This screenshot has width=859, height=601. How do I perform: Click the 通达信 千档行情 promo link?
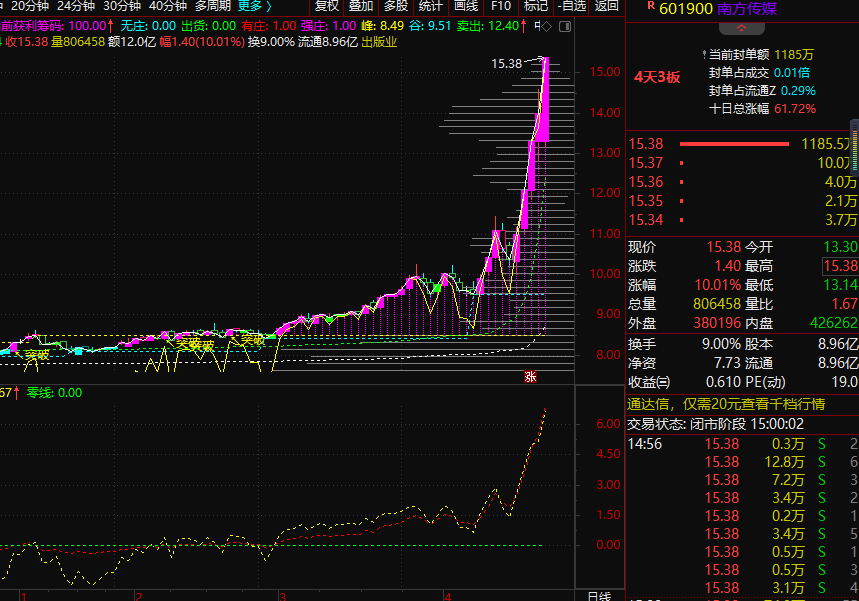tap(726, 404)
